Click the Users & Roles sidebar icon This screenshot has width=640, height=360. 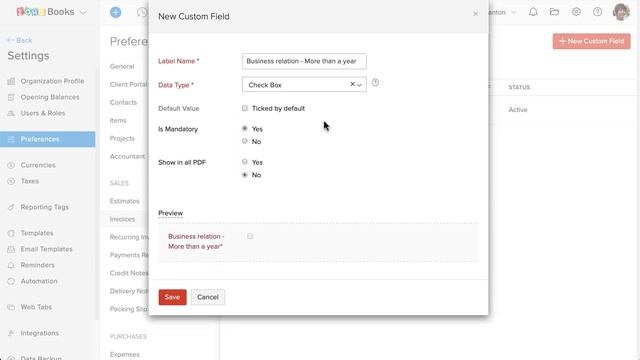coord(11,113)
